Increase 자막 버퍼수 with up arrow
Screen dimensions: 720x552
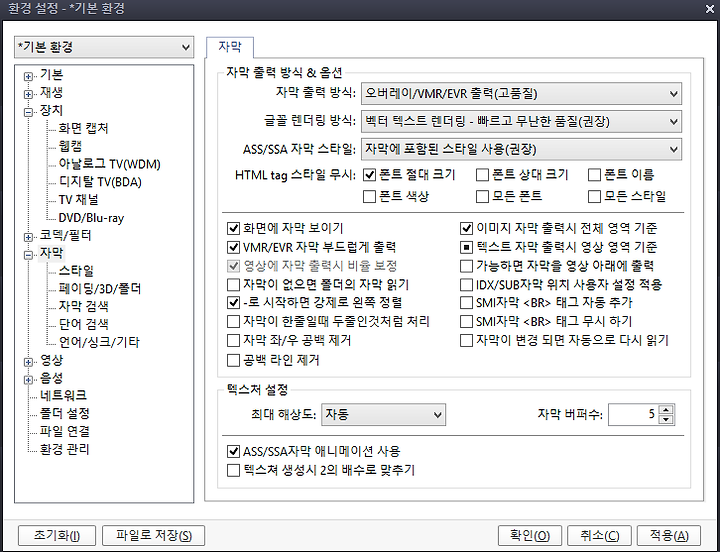(x=666, y=410)
